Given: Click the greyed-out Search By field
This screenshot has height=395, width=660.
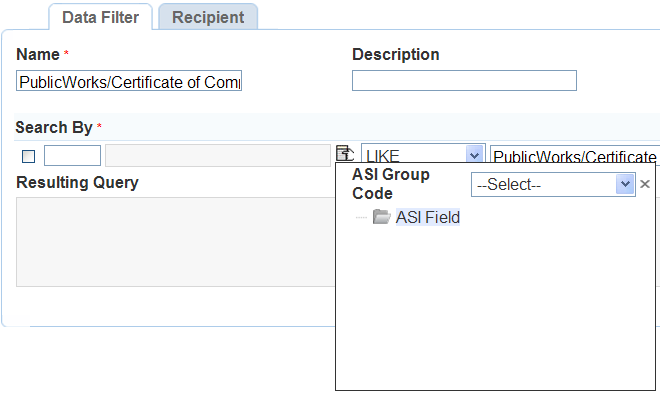Looking at the screenshot, I should (218, 155).
